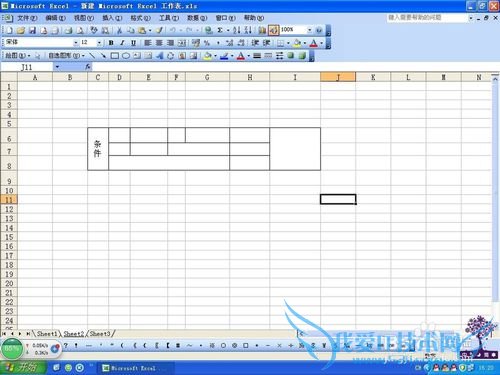Apply cell fill color bucket
500x375 pixels.
297,43
